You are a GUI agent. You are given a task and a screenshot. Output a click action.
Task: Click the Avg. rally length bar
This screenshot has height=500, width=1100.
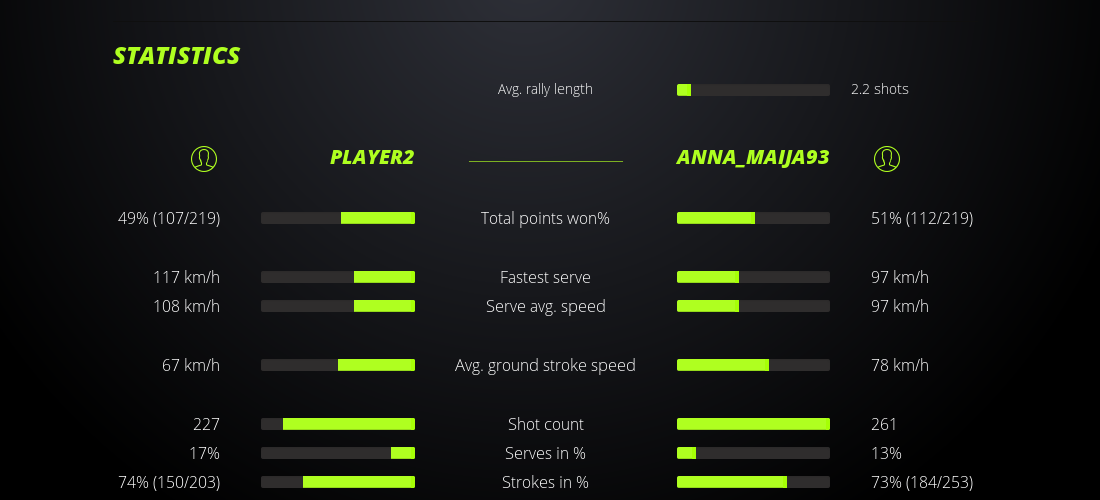point(753,90)
